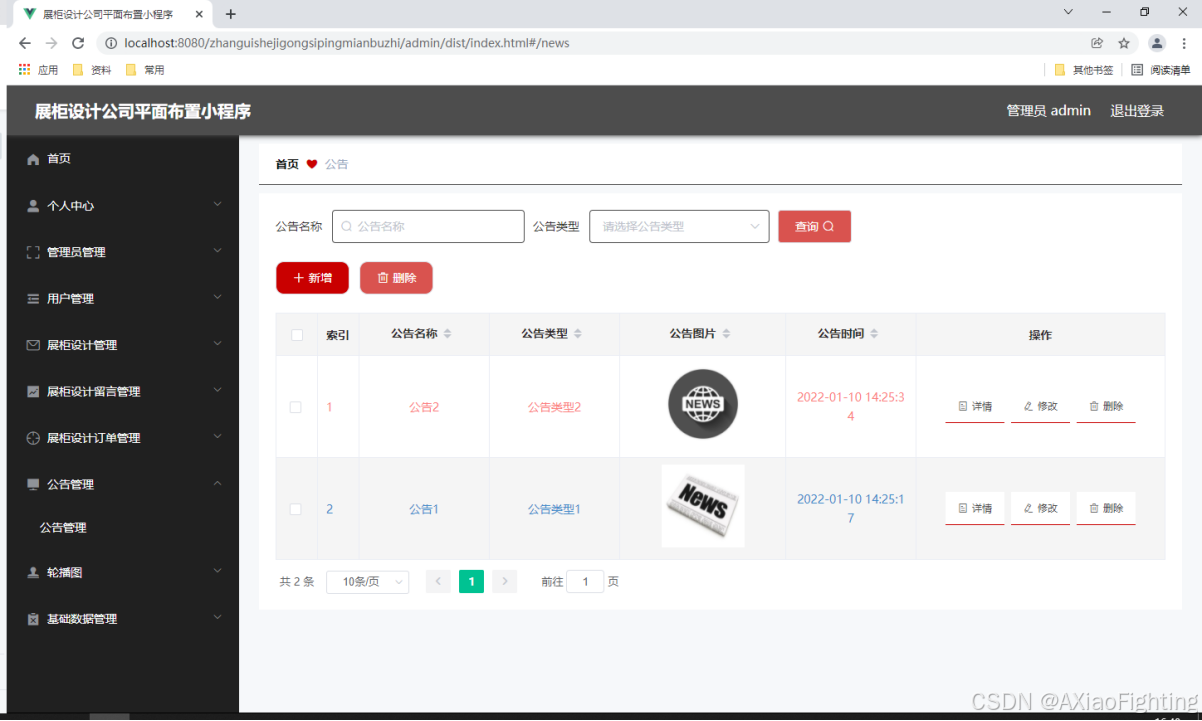Click the 查询 search button

coord(814,227)
